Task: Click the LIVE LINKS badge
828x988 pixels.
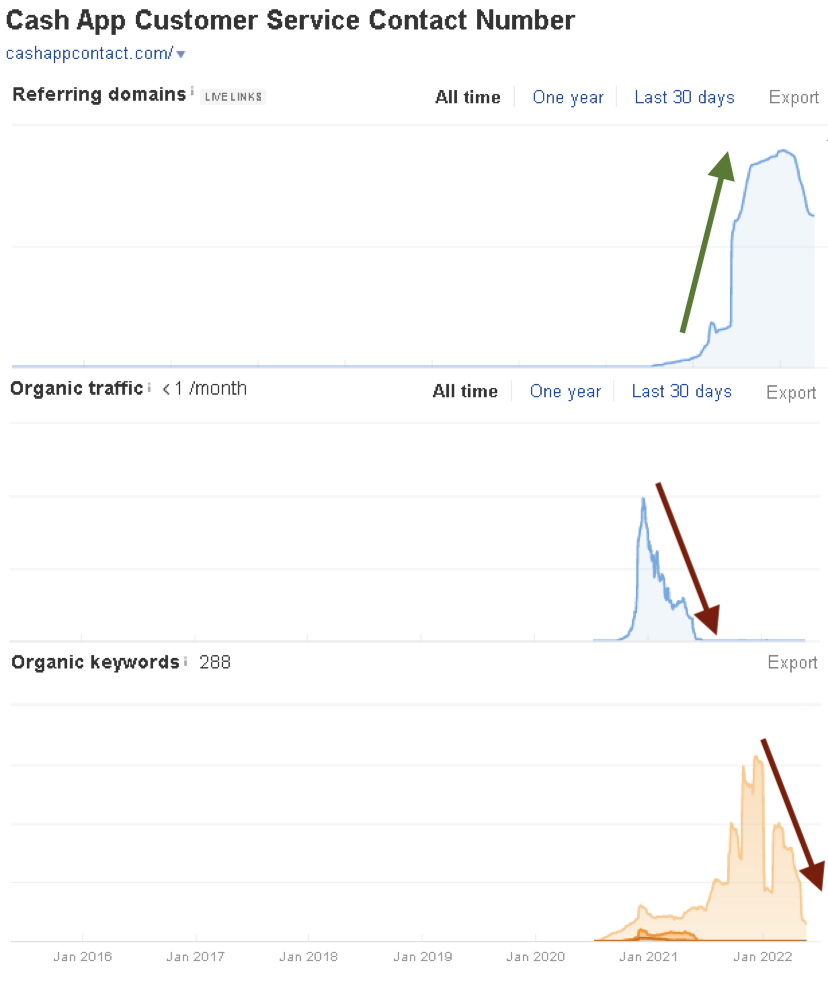Action: tap(233, 96)
